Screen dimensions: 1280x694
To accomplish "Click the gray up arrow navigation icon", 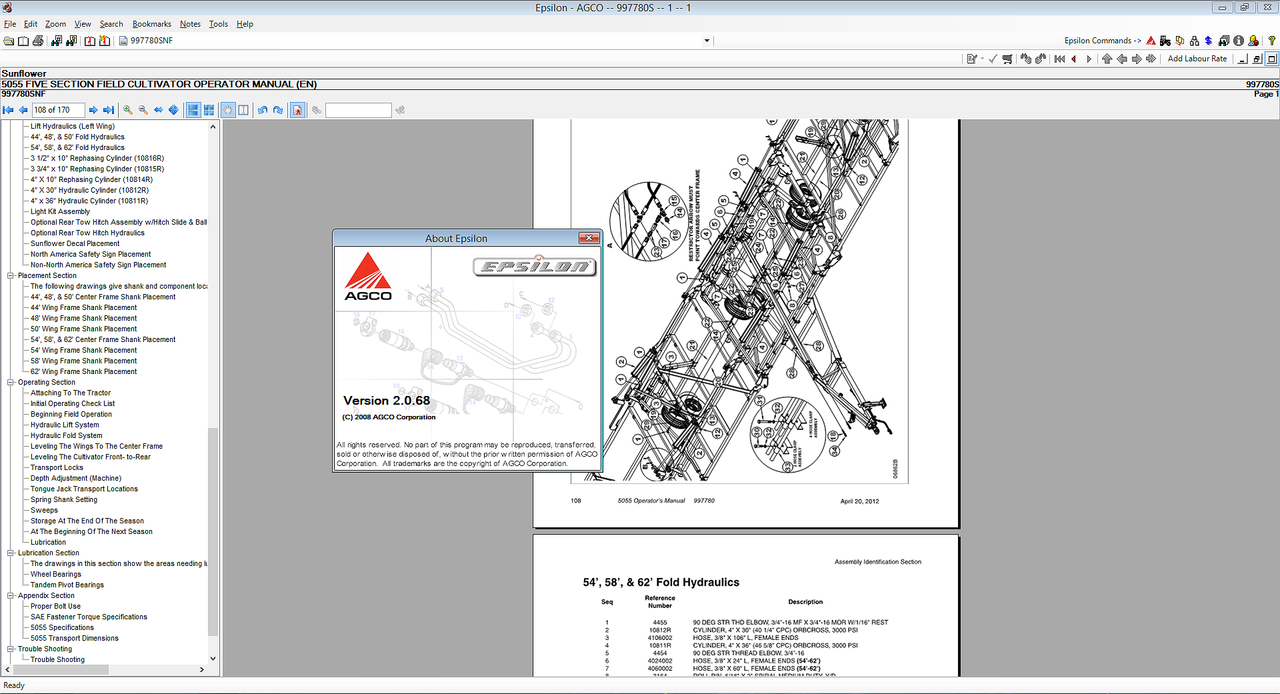I will pyautogui.click(x=1107, y=59).
